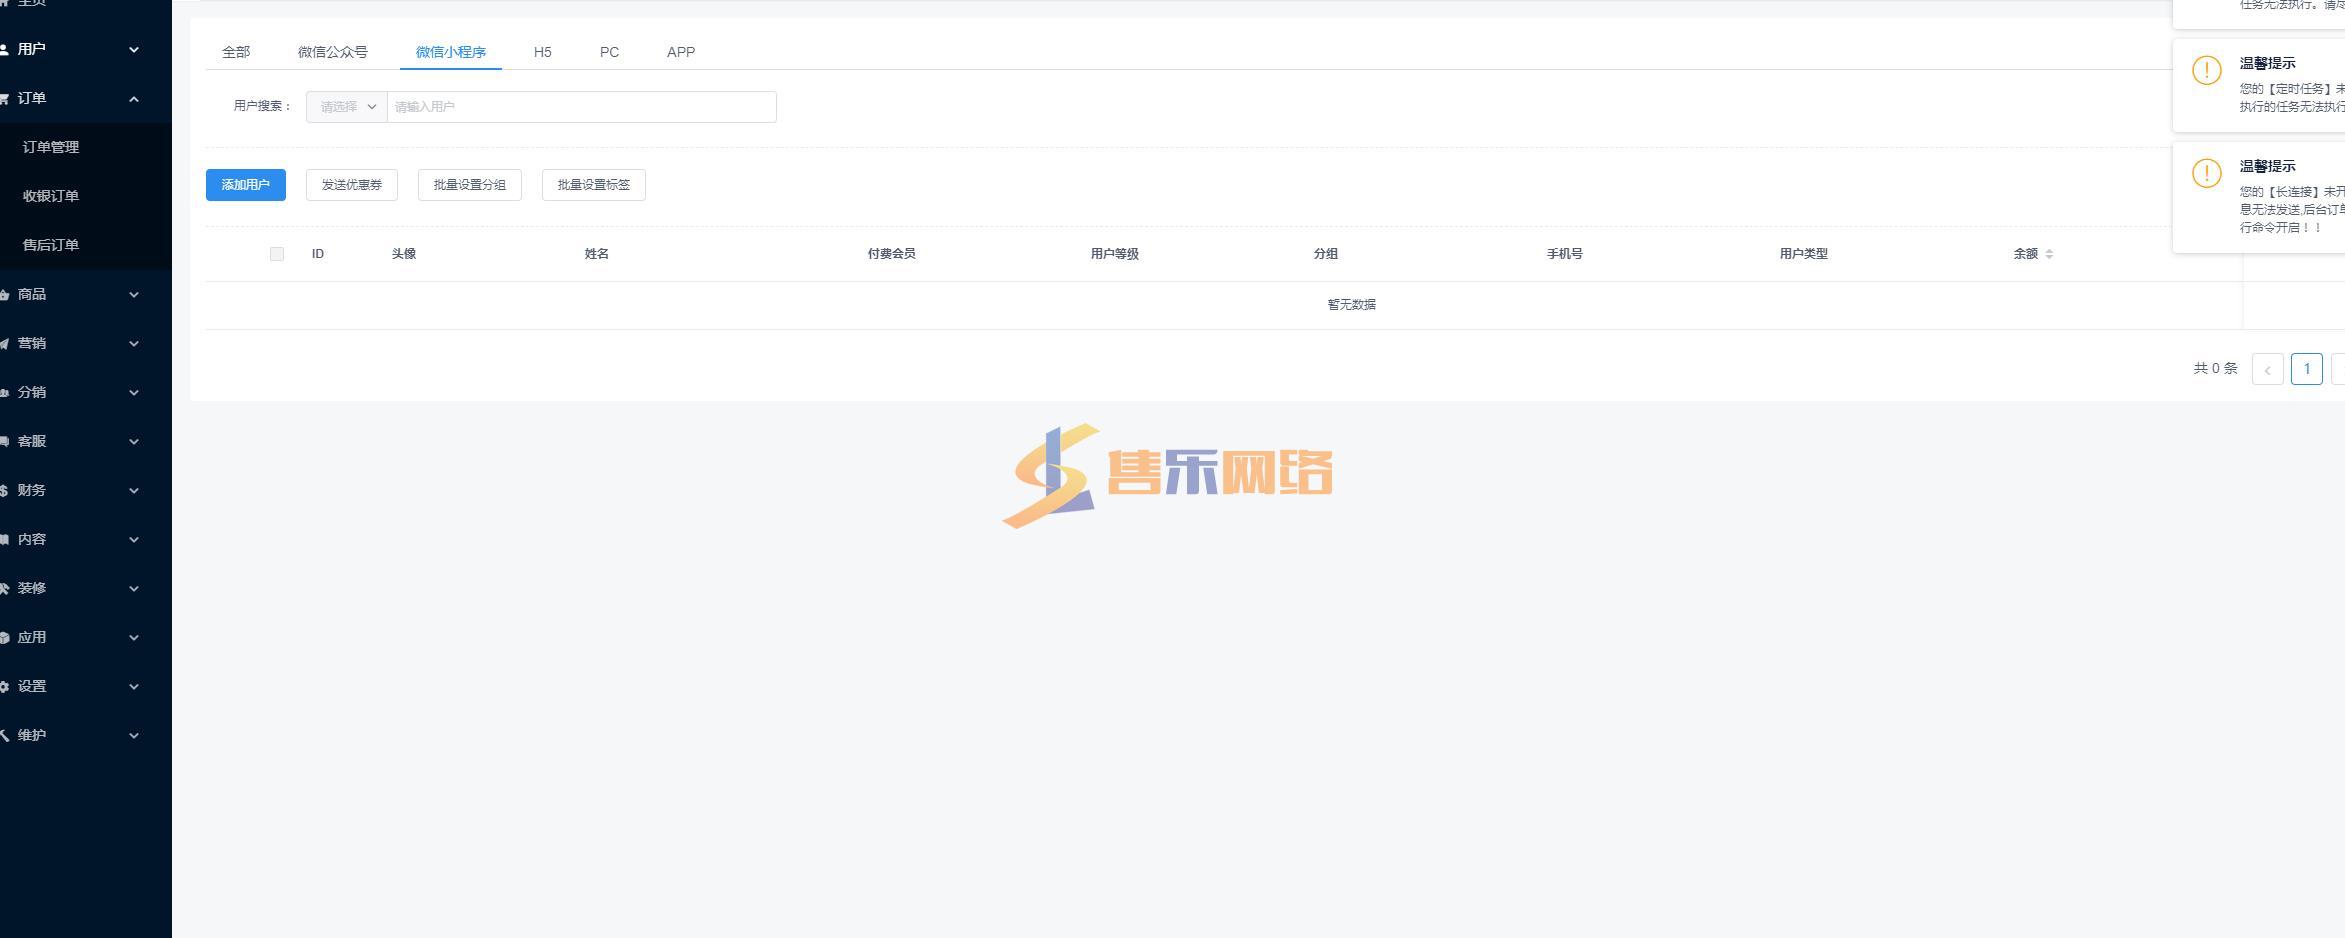Focus the 请输入用户 search field
This screenshot has height=938, width=2345.
(581, 107)
